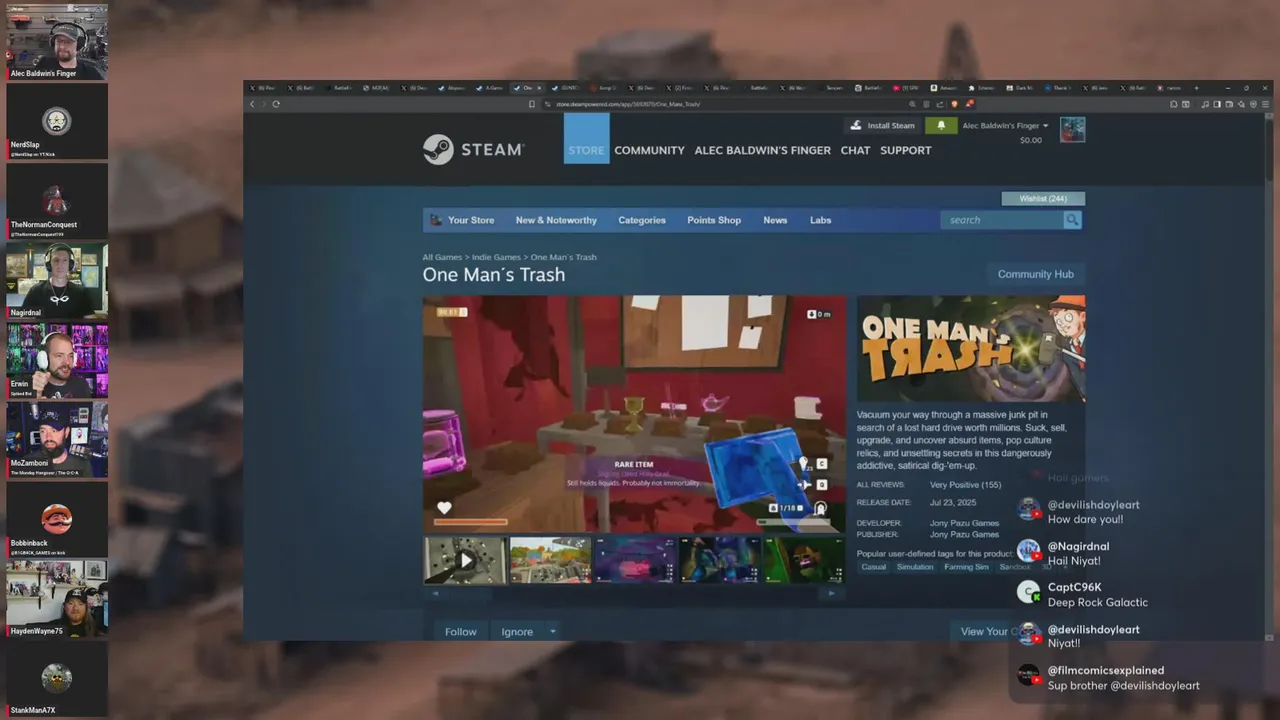Expand the Ignore options dropdown arrow
The height and width of the screenshot is (720, 1280).
[552, 631]
